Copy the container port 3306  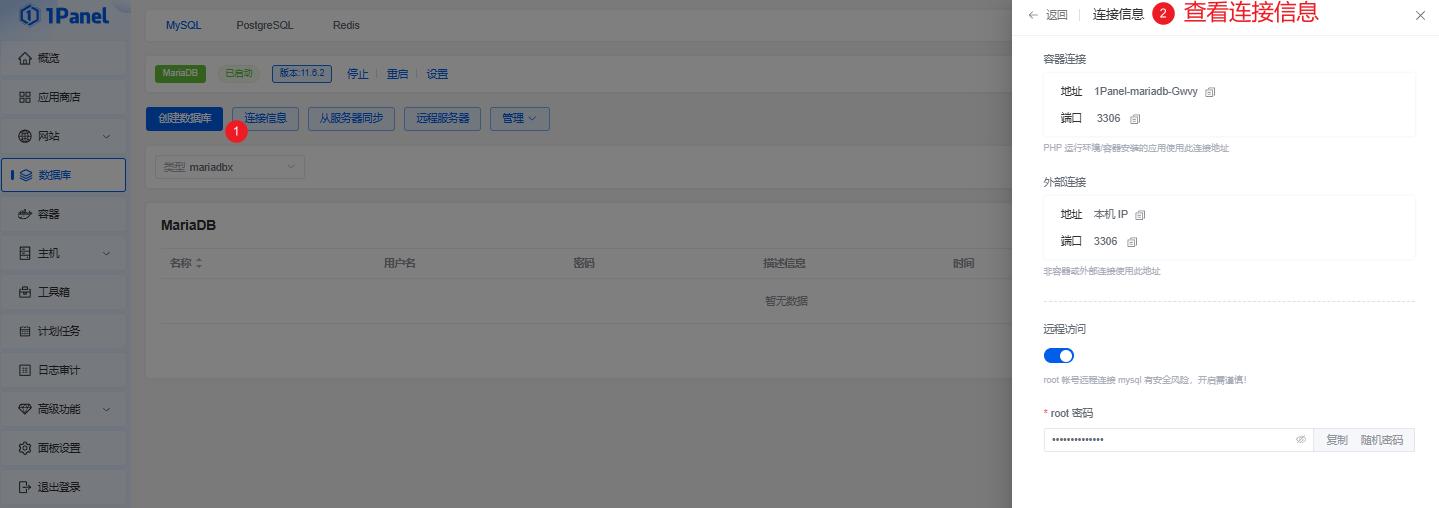point(1135,119)
